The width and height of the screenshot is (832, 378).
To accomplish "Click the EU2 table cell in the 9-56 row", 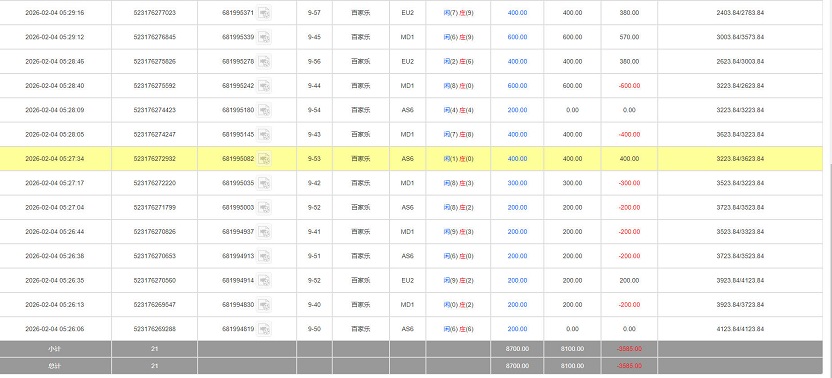I will click(x=408, y=61).
